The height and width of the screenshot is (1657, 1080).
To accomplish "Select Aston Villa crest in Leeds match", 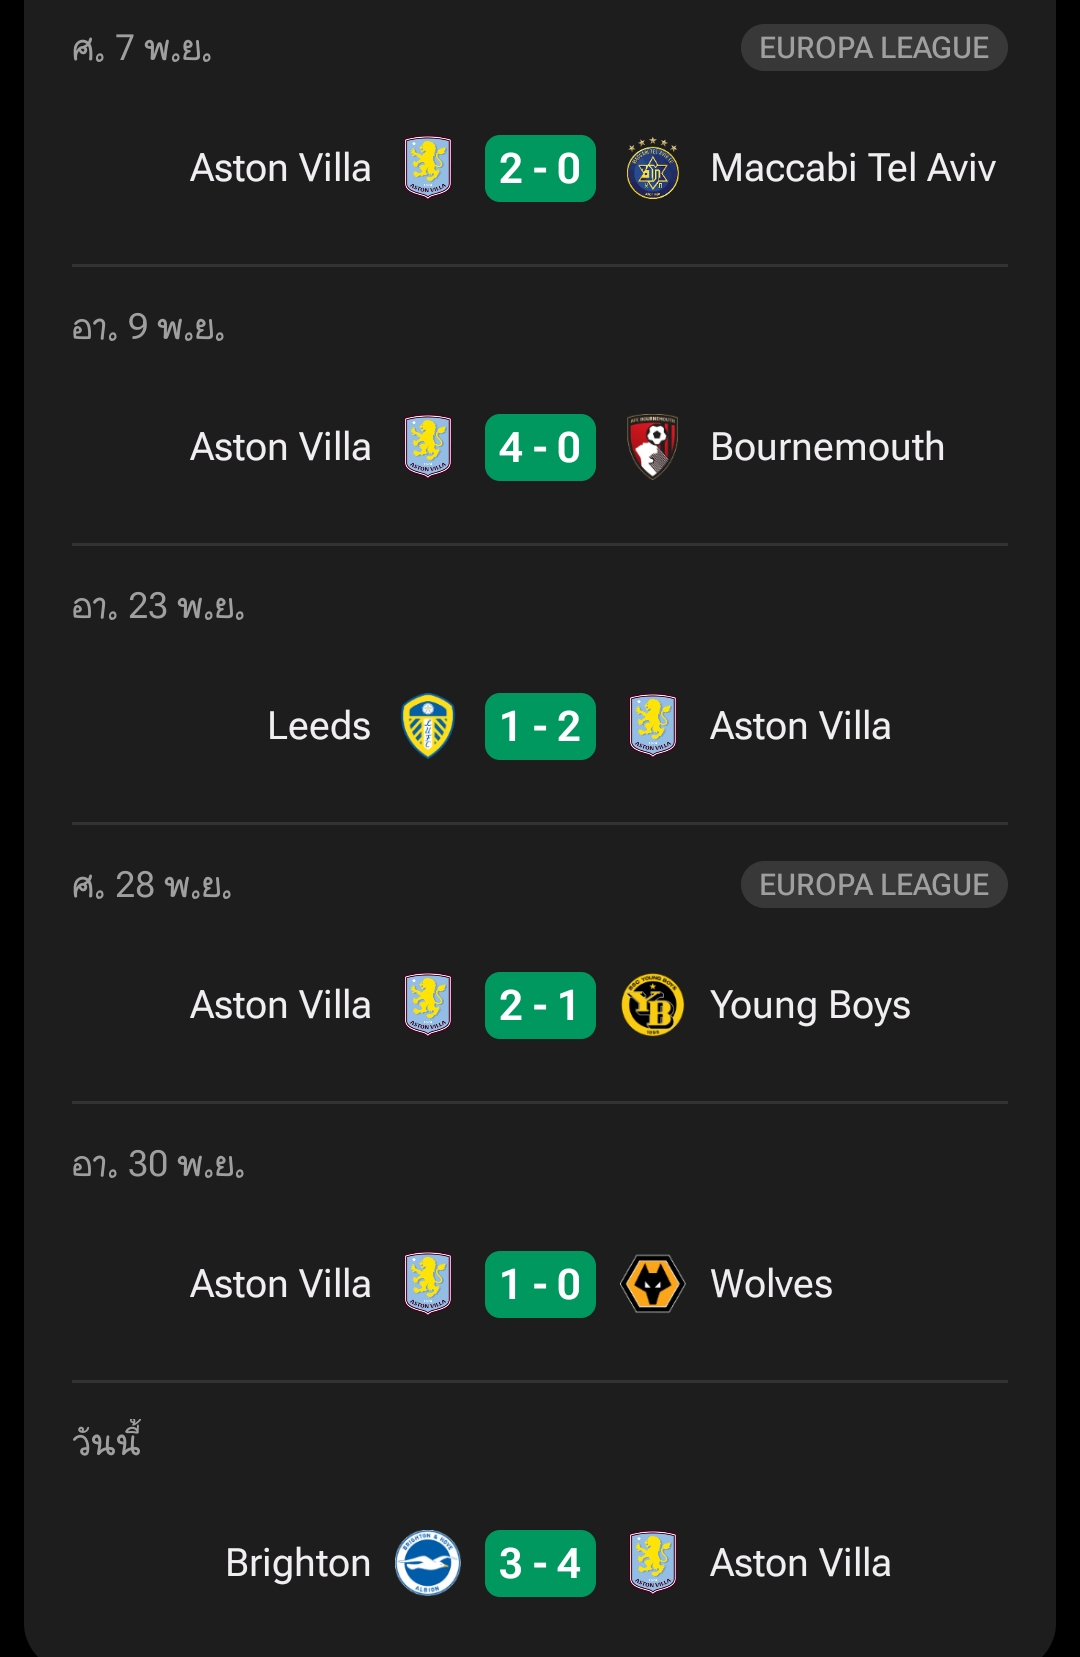I will pyautogui.click(x=652, y=726).
